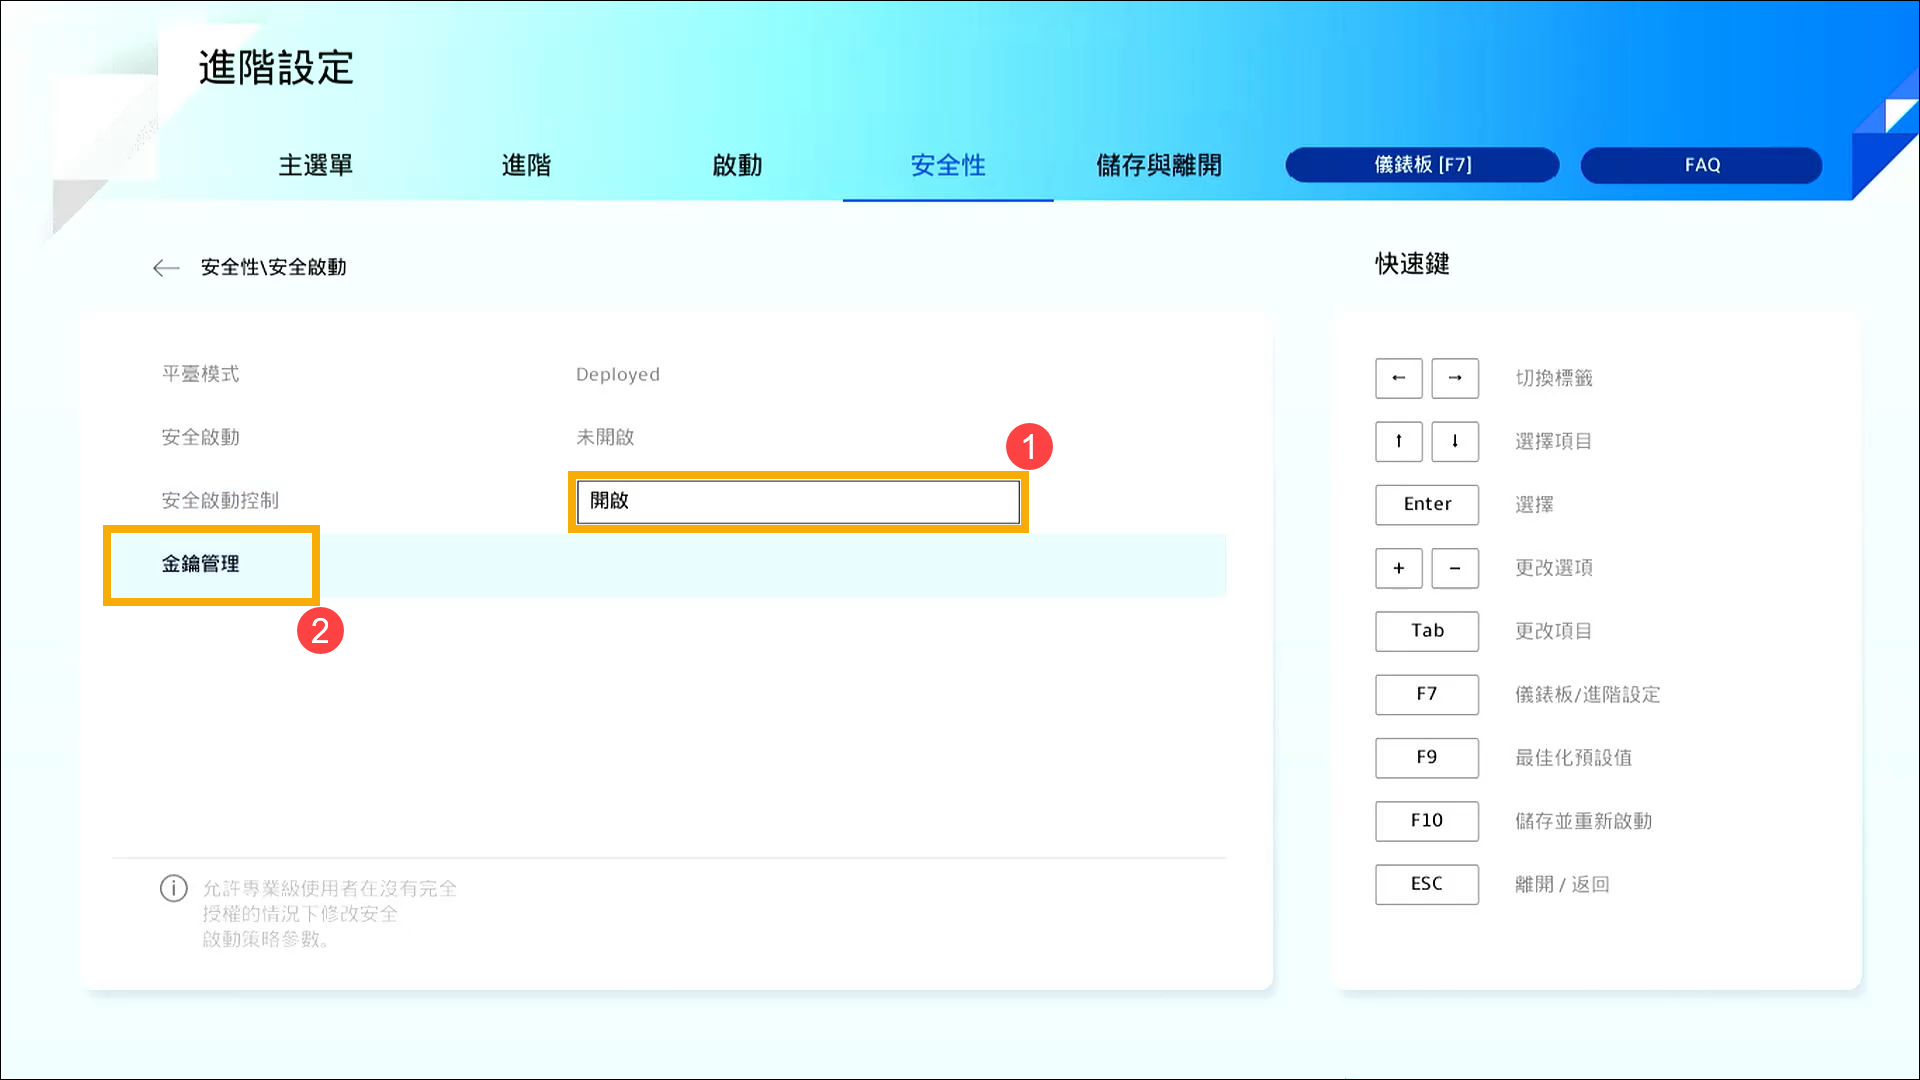Viewport: 1920px width, 1080px height.
Task: Click the plus key icon
Action: (1398, 568)
